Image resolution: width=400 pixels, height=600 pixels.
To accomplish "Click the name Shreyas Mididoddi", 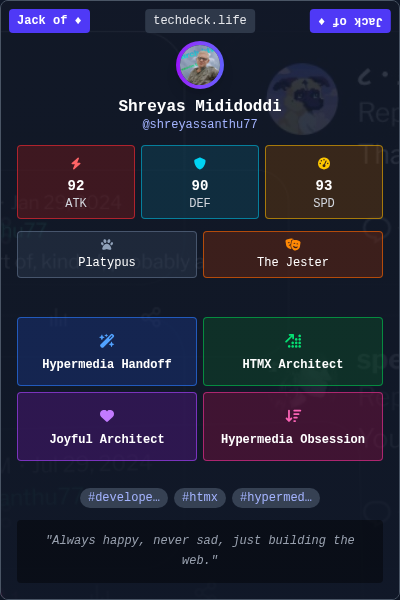I will click(x=200, y=106).
